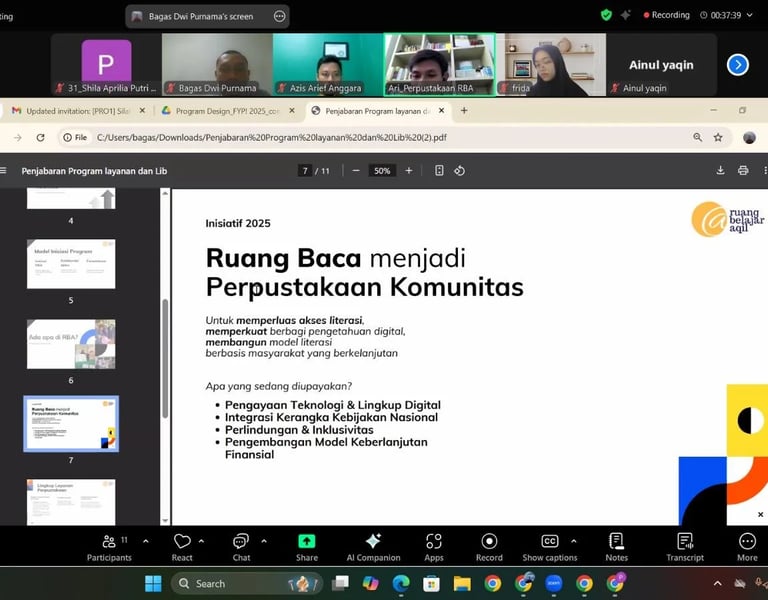Click the taskbar Search box
Screen dimensions: 768x600
pyautogui.click(x=247, y=583)
